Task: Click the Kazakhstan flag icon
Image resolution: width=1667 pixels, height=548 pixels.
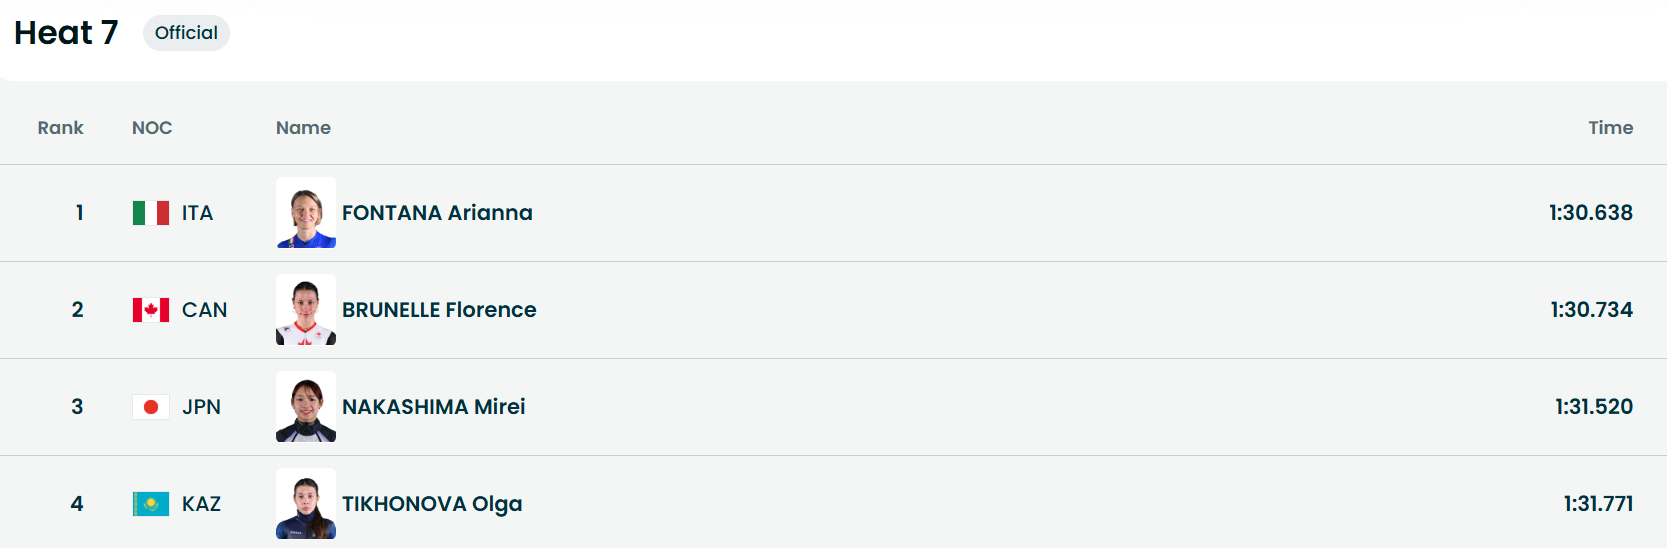Action: tap(151, 504)
